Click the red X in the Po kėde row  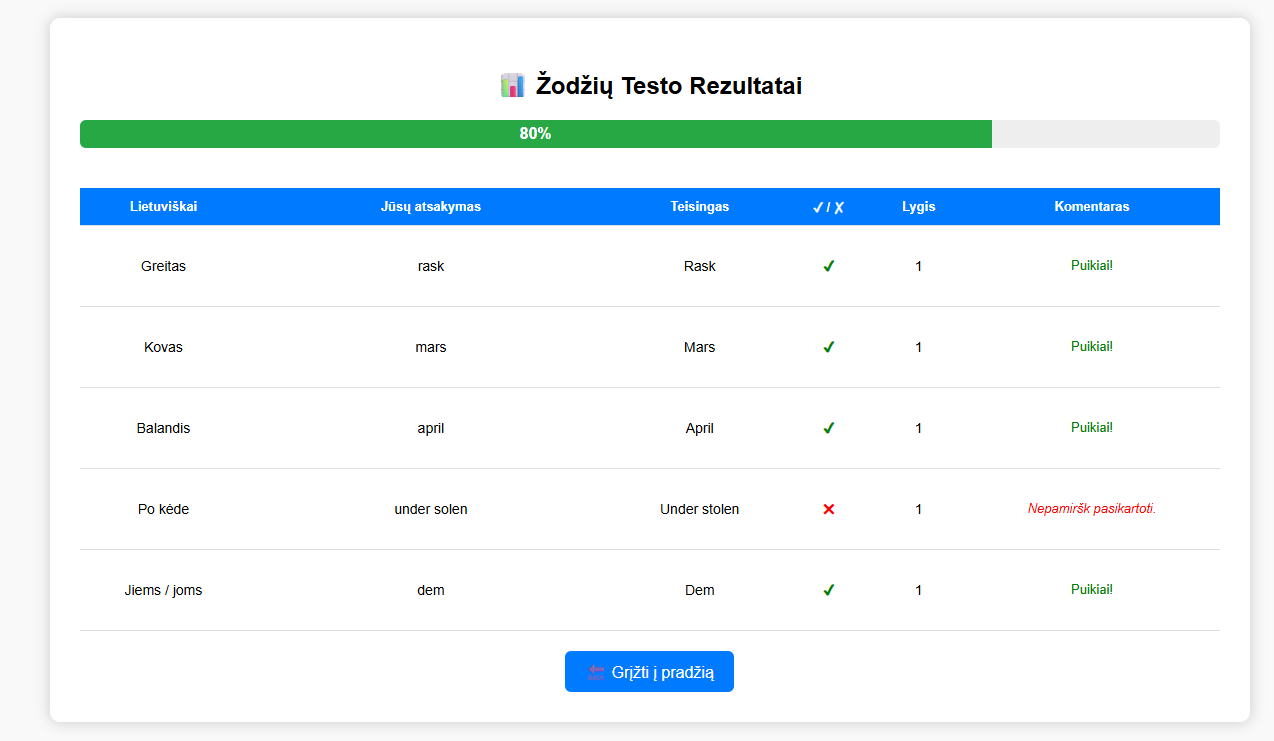pyautogui.click(x=828, y=509)
